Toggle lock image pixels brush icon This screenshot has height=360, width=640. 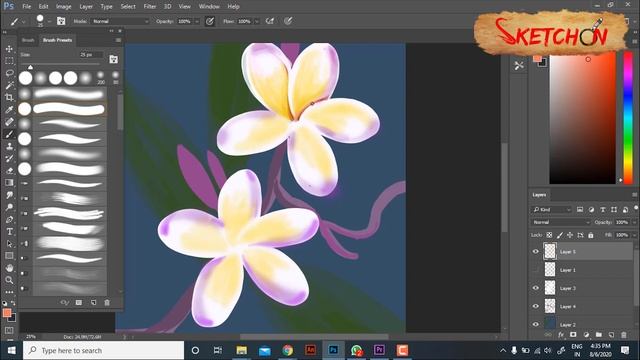click(560, 235)
